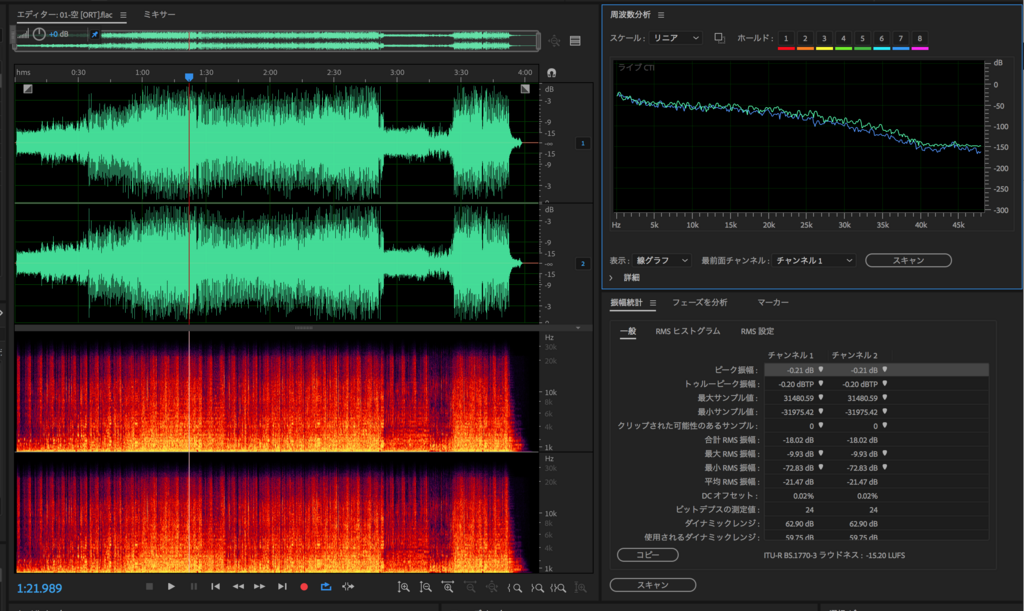The width and height of the screenshot is (1024, 611).
Task: Zoom out amplitude icon
Action: 425,588
